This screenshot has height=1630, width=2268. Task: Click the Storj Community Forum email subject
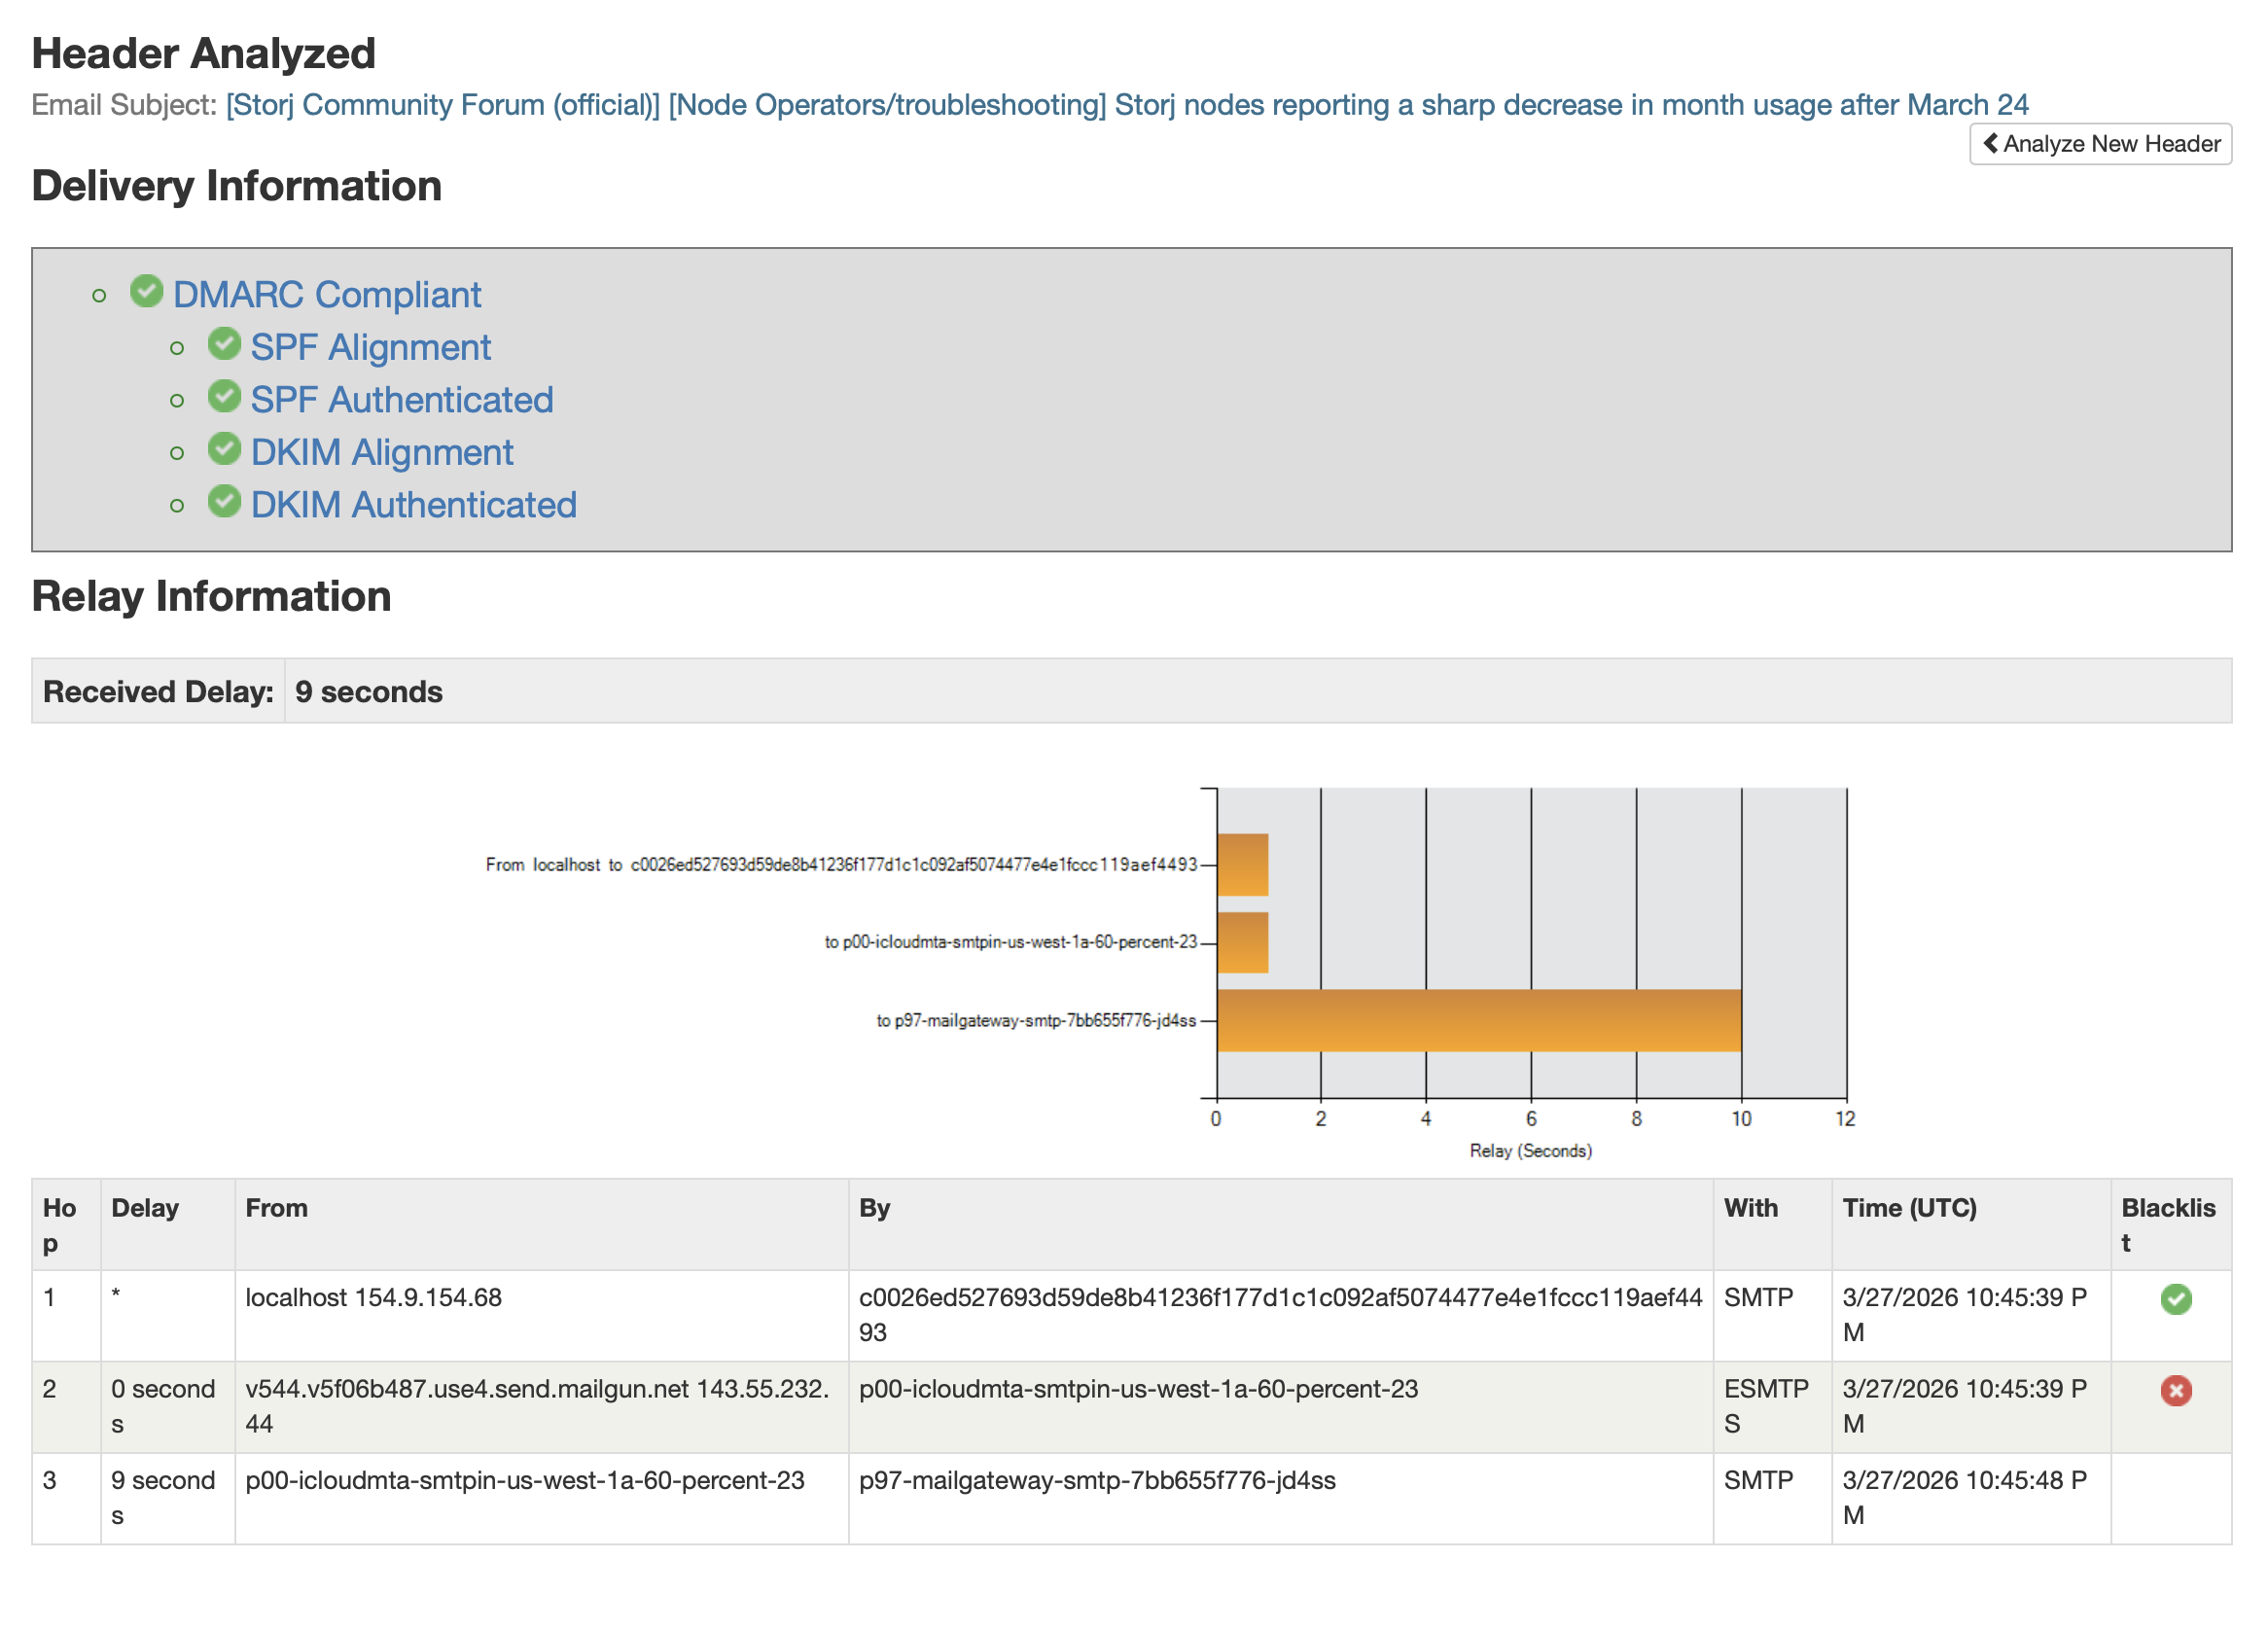coord(1126,105)
